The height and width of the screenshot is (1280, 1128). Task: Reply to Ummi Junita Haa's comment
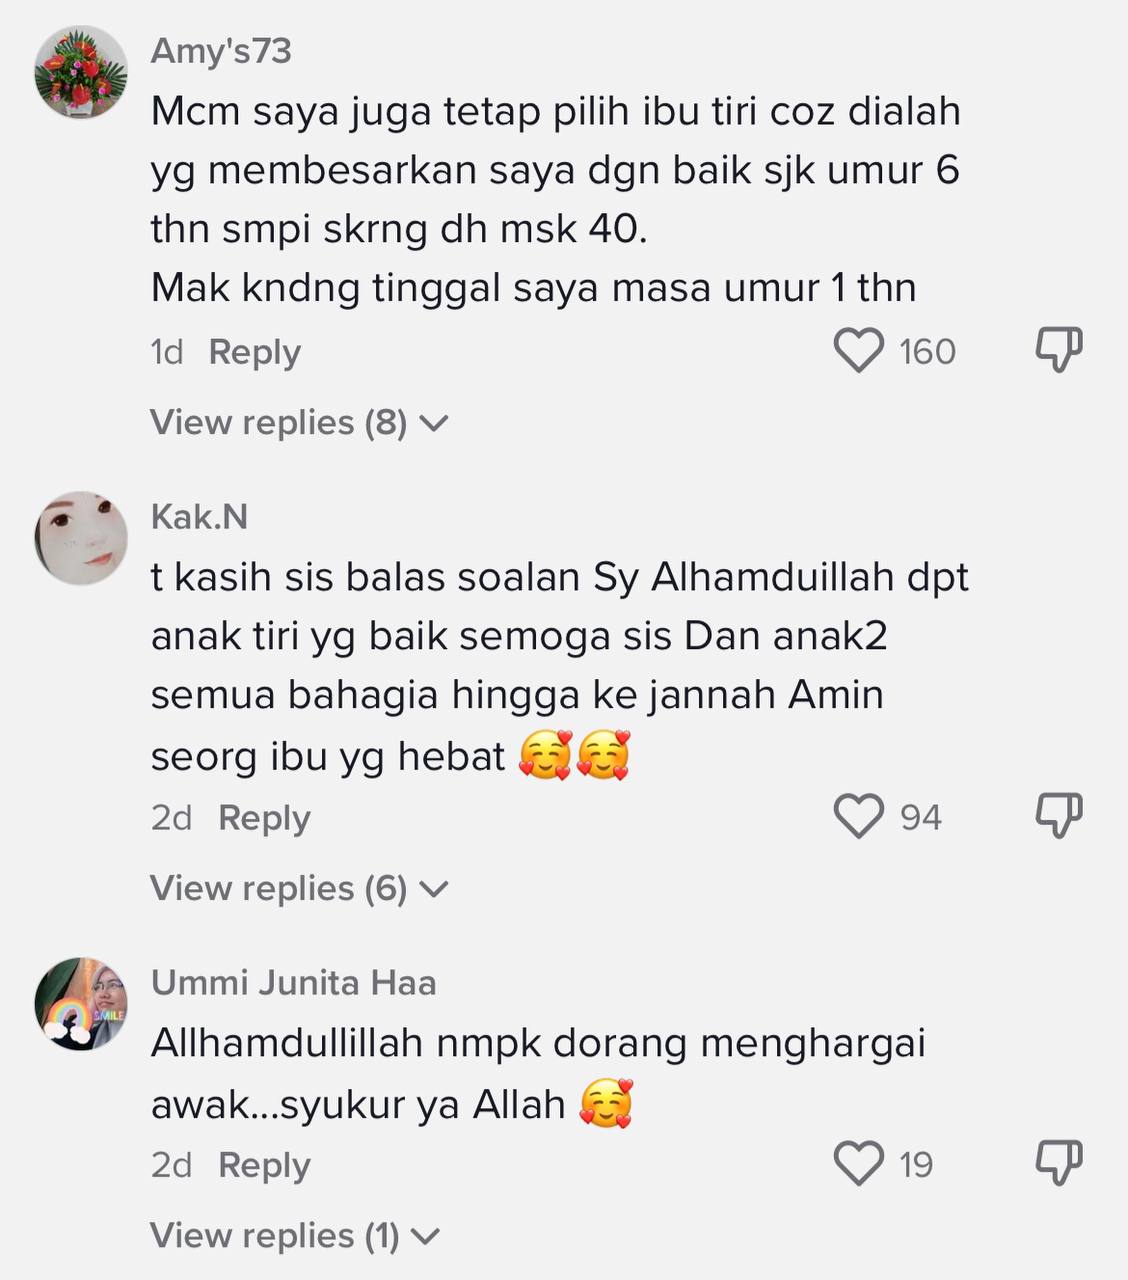coord(264,1165)
